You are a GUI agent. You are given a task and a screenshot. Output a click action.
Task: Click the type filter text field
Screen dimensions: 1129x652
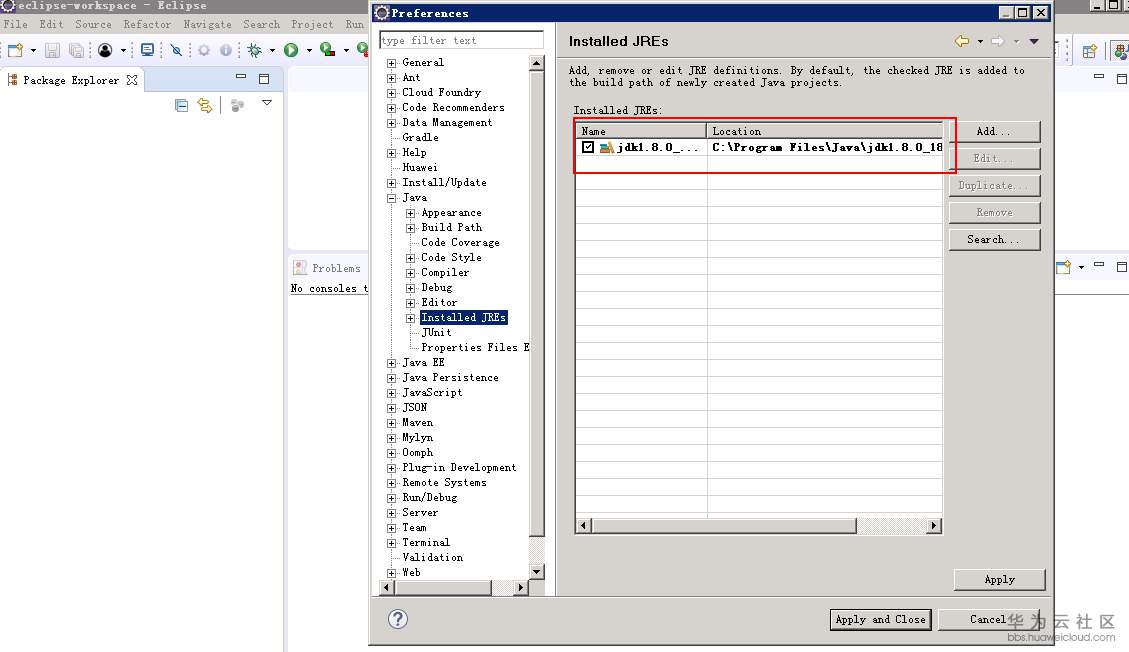tap(462, 40)
